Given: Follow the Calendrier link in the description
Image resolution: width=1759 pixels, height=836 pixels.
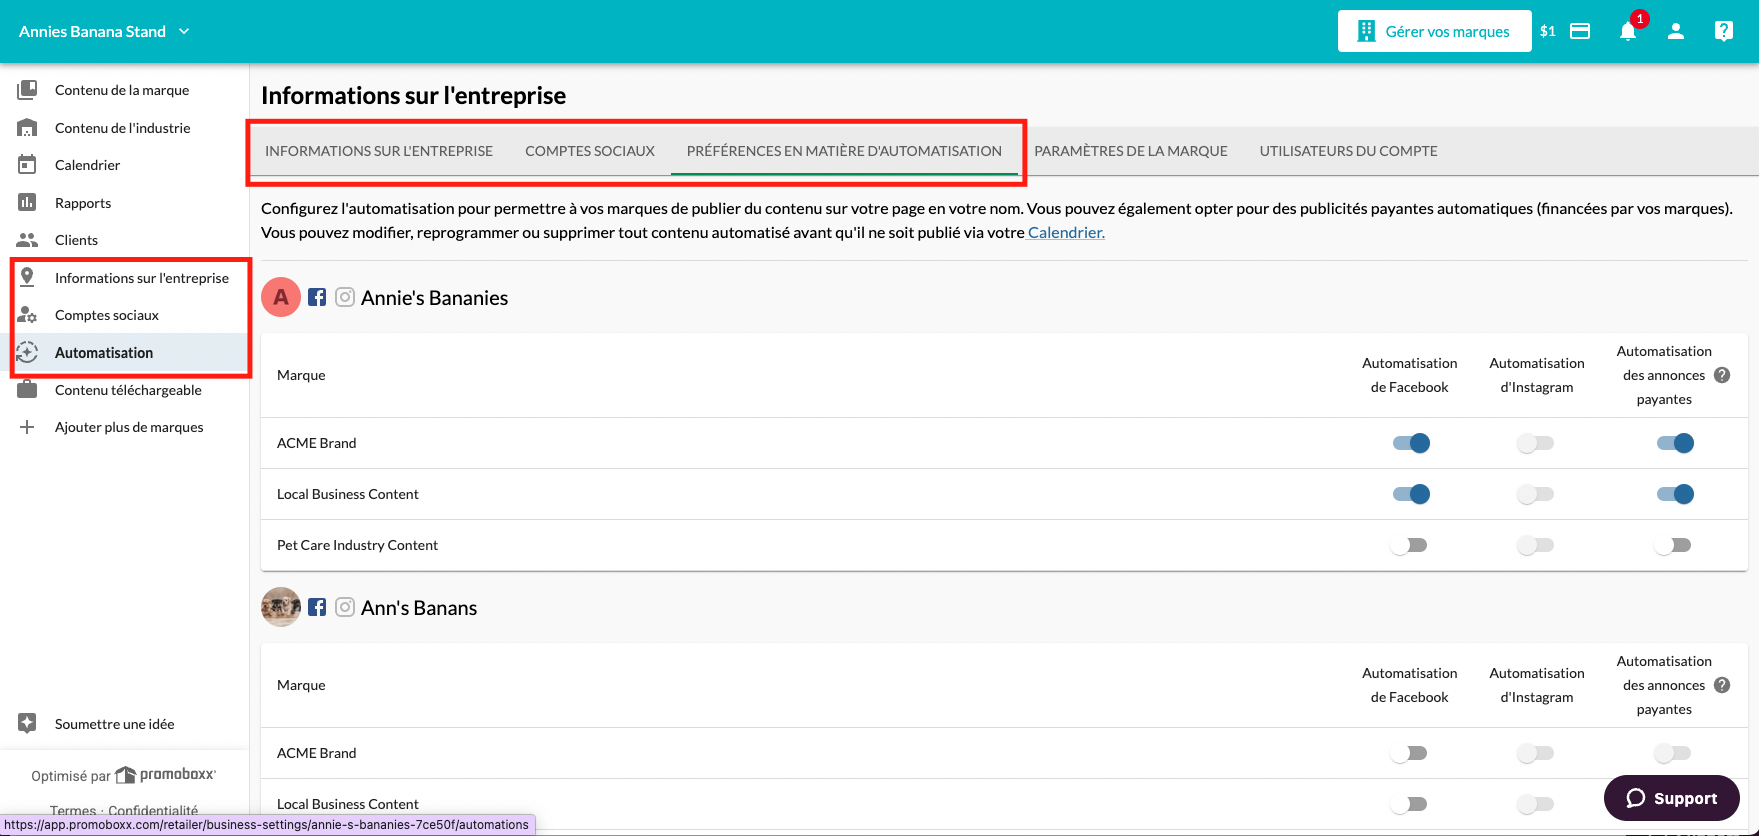Looking at the screenshot, I should pyautogui.click(x=1066, y=233).
